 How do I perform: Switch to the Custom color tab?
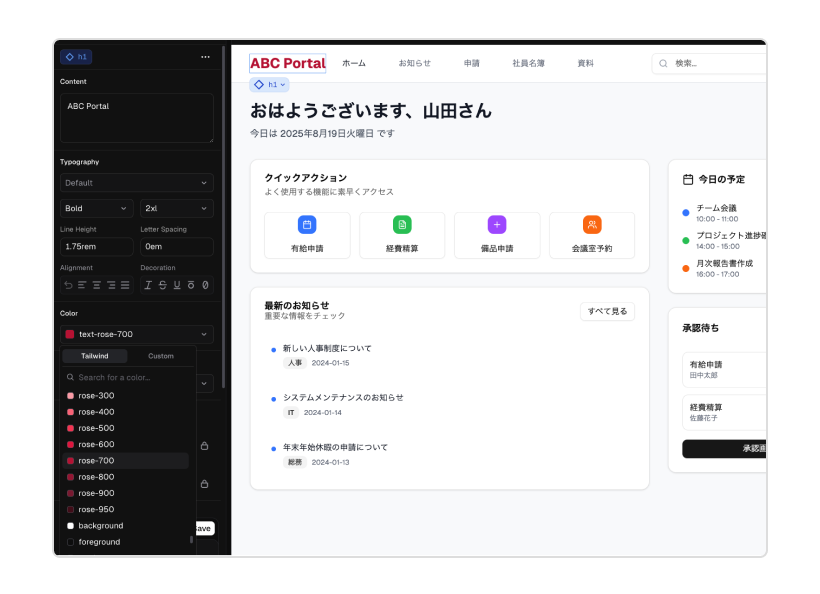tap(160, 356)
